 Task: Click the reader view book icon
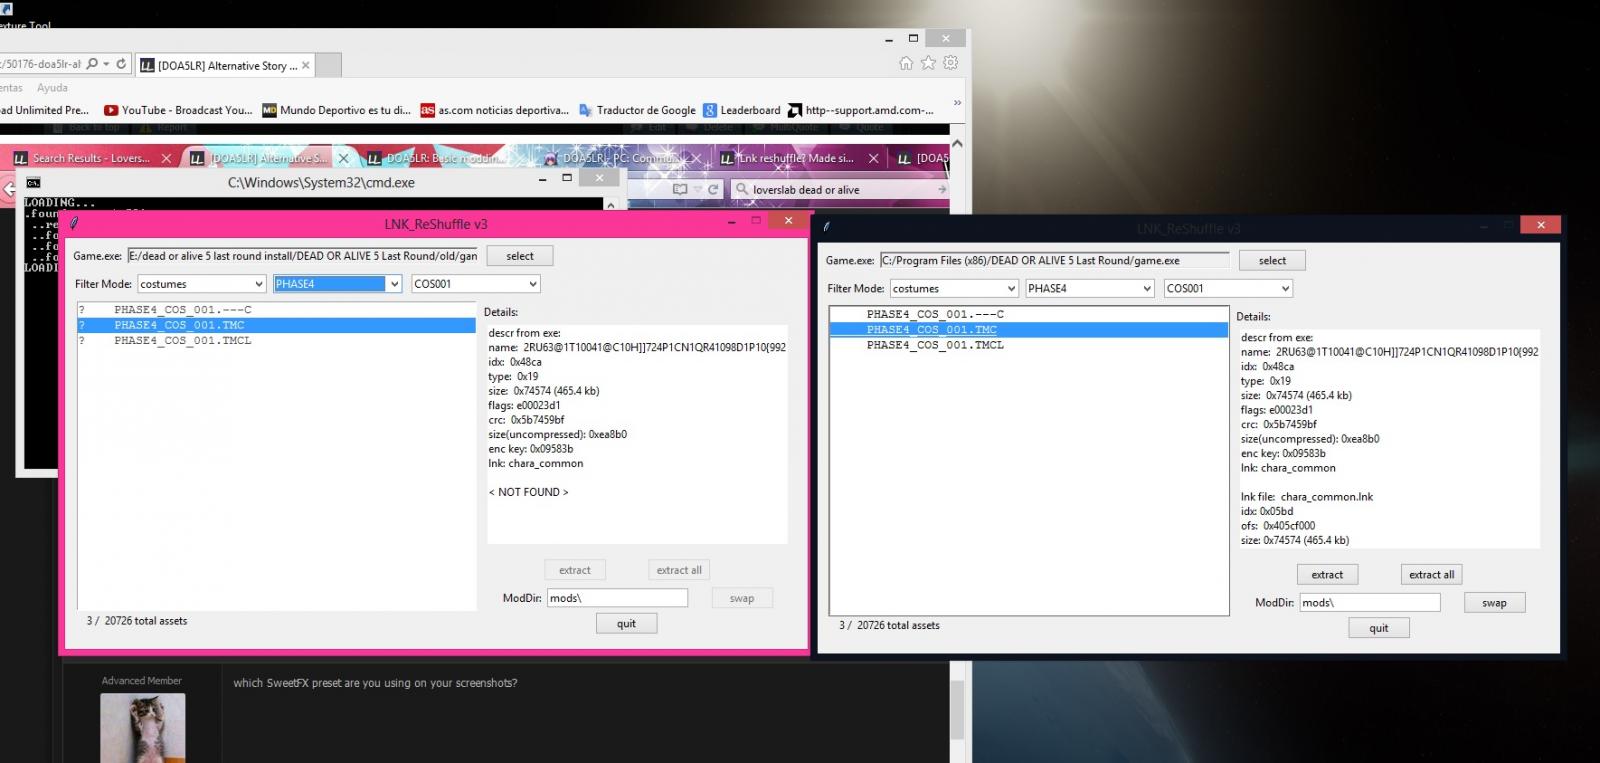pos(680,189)
